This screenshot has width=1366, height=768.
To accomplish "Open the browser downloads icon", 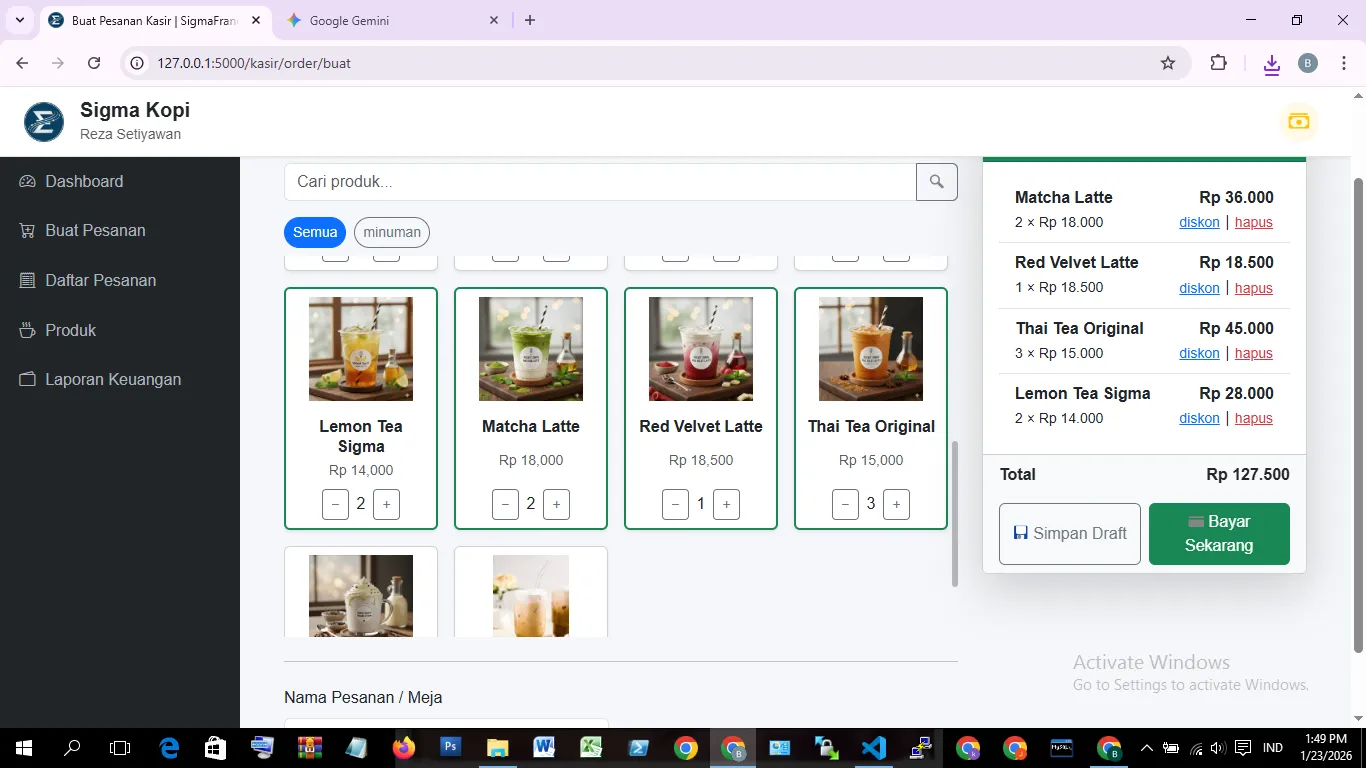I will point(1272,64).
